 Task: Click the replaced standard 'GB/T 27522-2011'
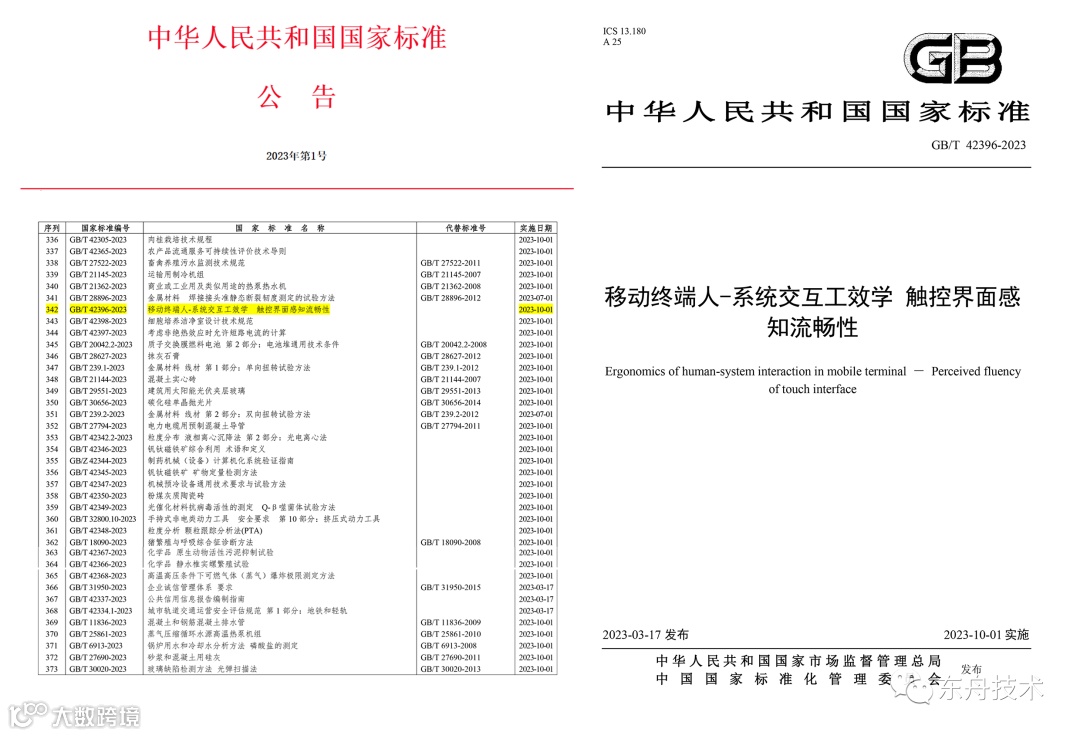(x=450, y=263)
